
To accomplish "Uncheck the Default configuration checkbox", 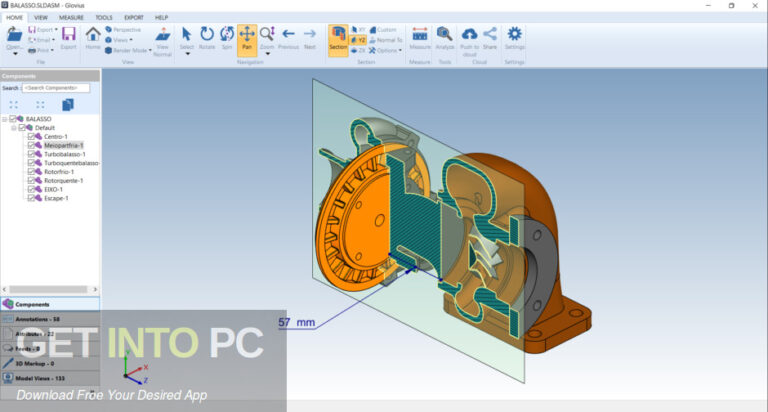I will click(22, 127).
